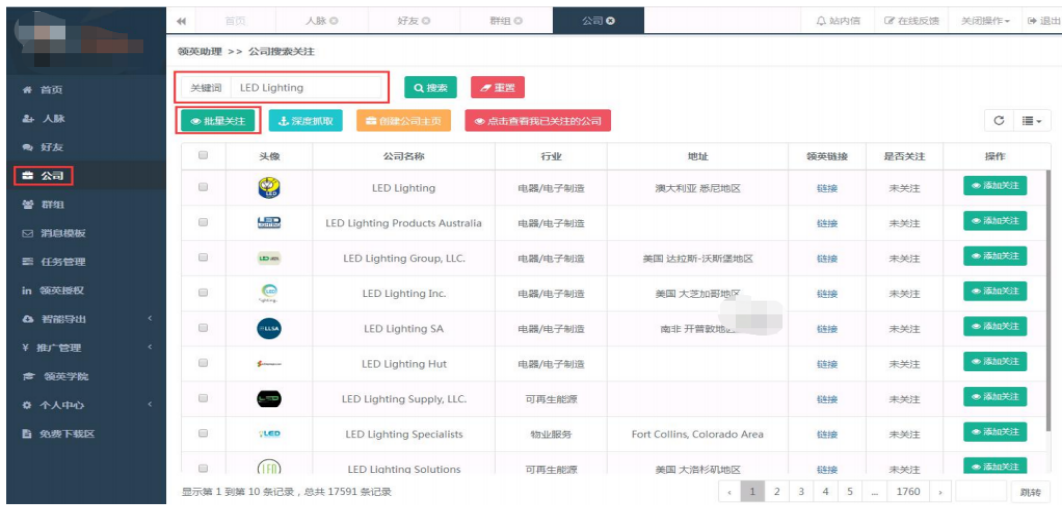Check LED Lighting Hut checkbox

[203, 363]
